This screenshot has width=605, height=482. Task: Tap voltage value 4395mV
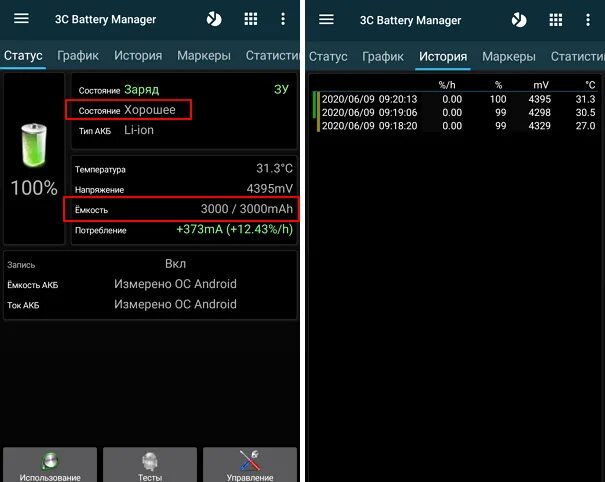click(x=270, y=189)
